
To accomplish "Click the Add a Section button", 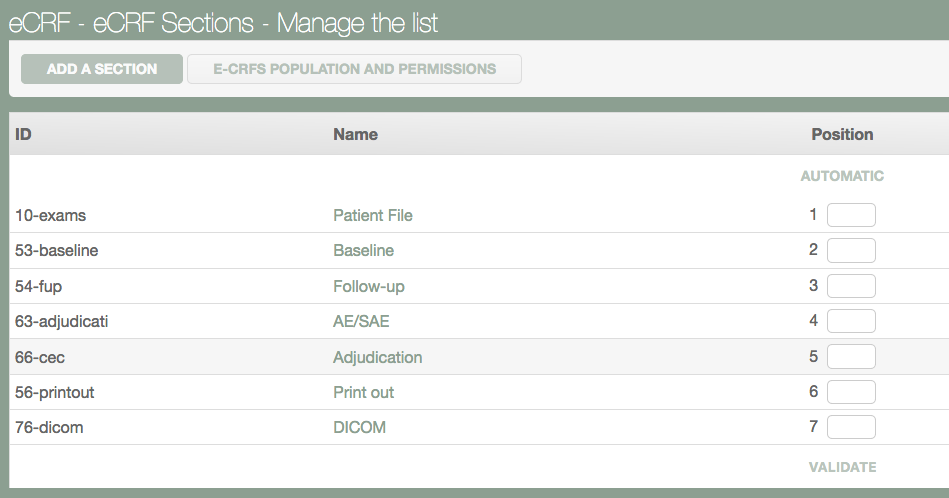I will (102, 69).
